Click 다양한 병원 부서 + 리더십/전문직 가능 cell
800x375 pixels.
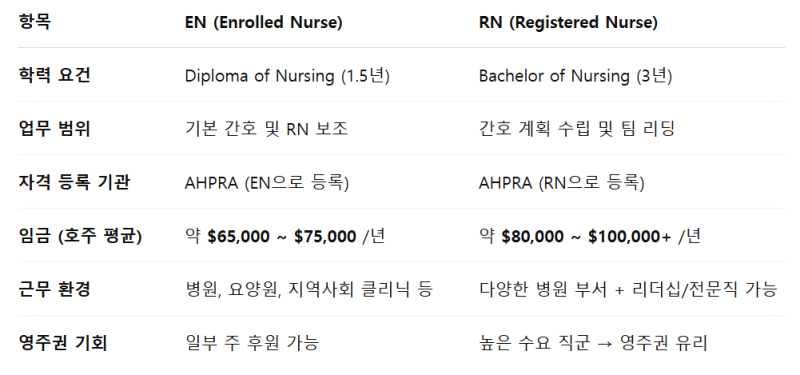628,289
